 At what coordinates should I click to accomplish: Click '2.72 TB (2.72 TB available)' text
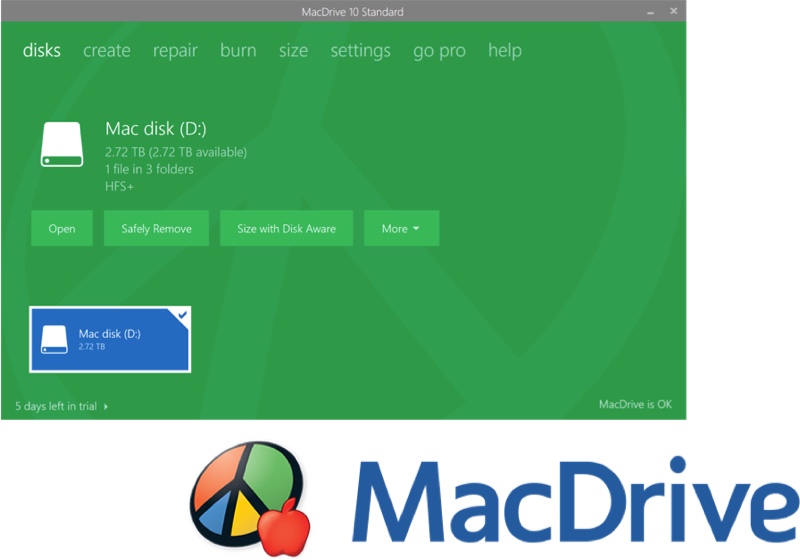tap(176, 152)
